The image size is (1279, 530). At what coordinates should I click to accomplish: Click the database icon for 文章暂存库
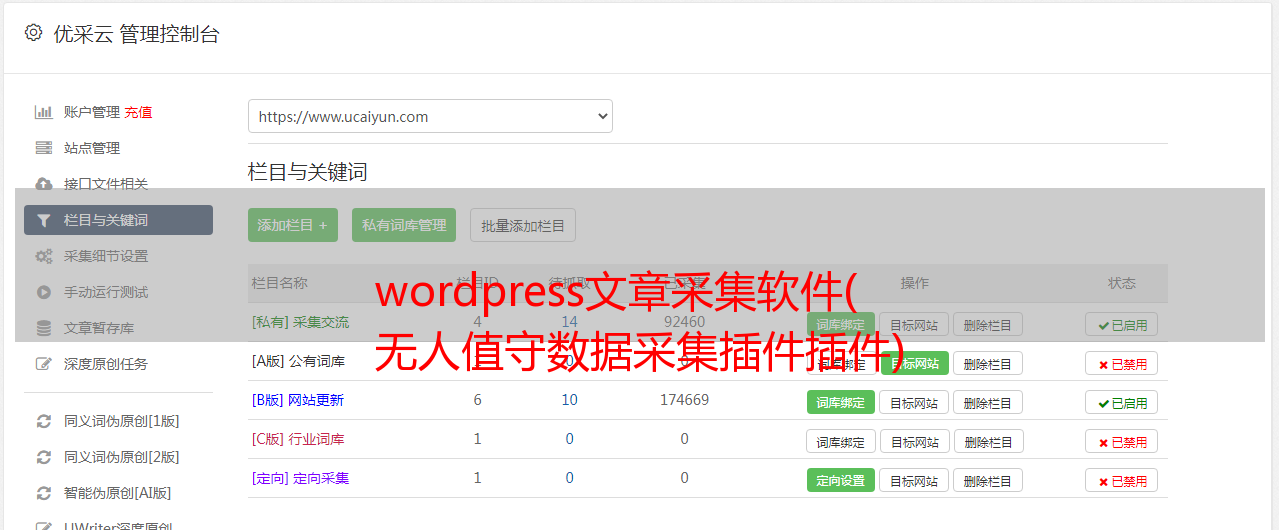43,328
